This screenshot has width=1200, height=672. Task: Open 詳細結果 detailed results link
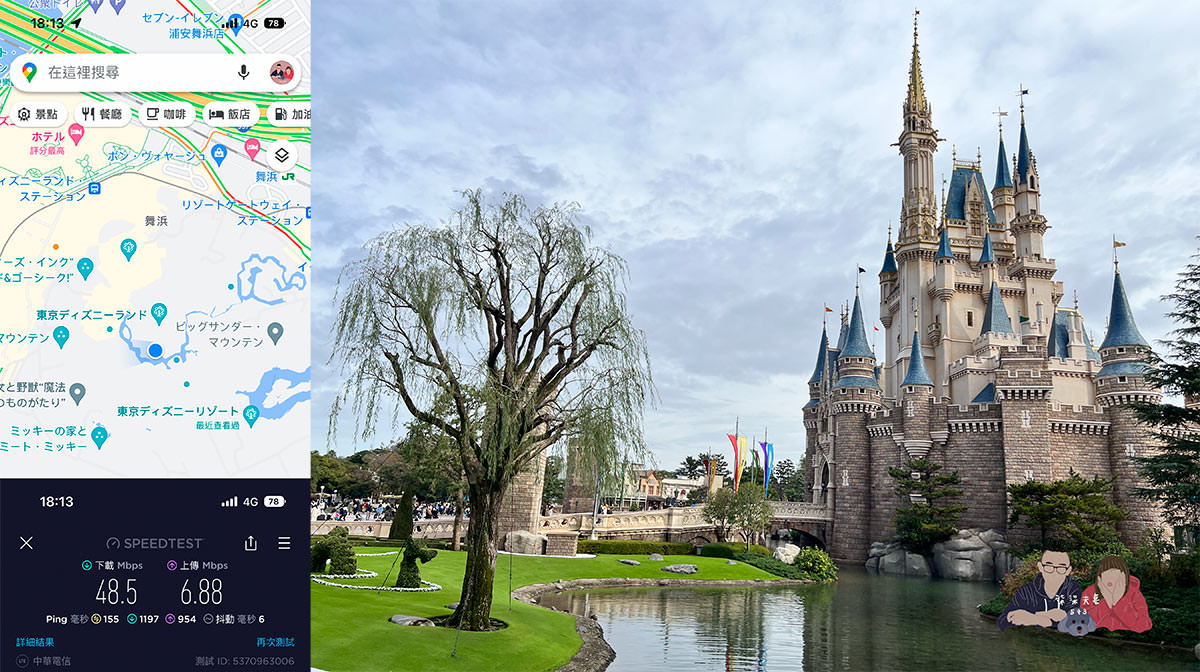click(x=35, y=642)
